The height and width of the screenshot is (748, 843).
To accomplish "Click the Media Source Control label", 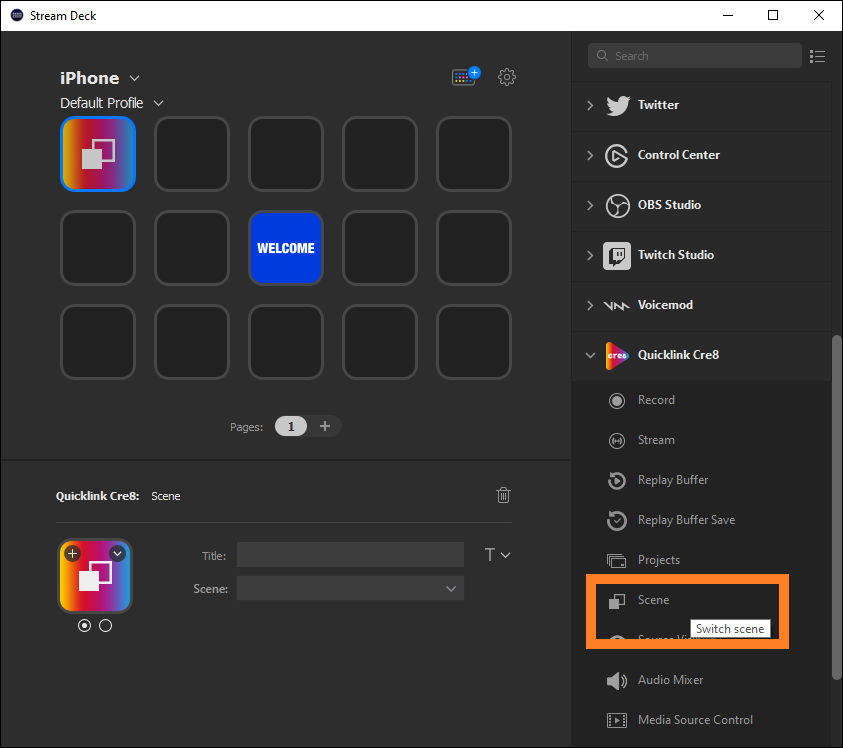I will (695, 719).
